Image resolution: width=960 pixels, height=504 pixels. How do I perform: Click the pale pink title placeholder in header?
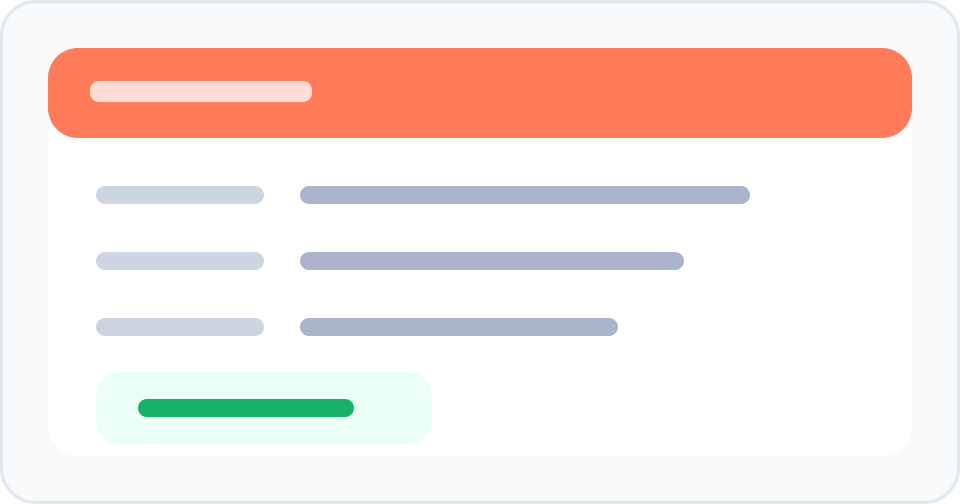tap(201, 91)
